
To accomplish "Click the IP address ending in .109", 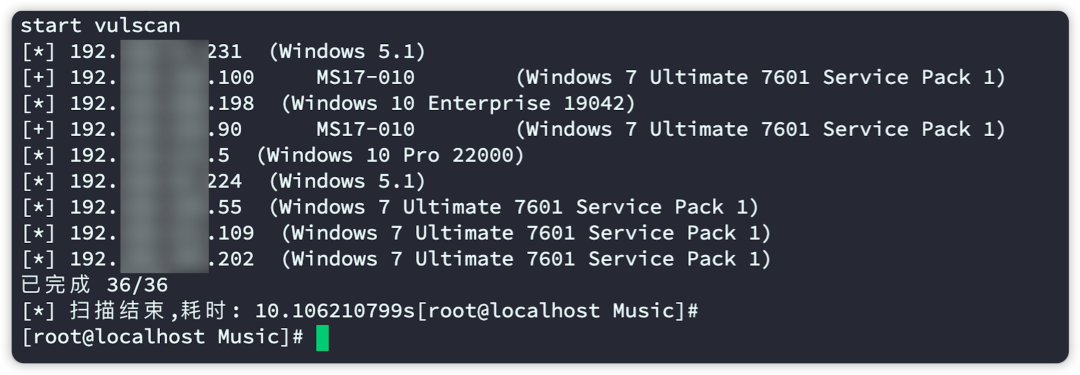I will (162, 233).
